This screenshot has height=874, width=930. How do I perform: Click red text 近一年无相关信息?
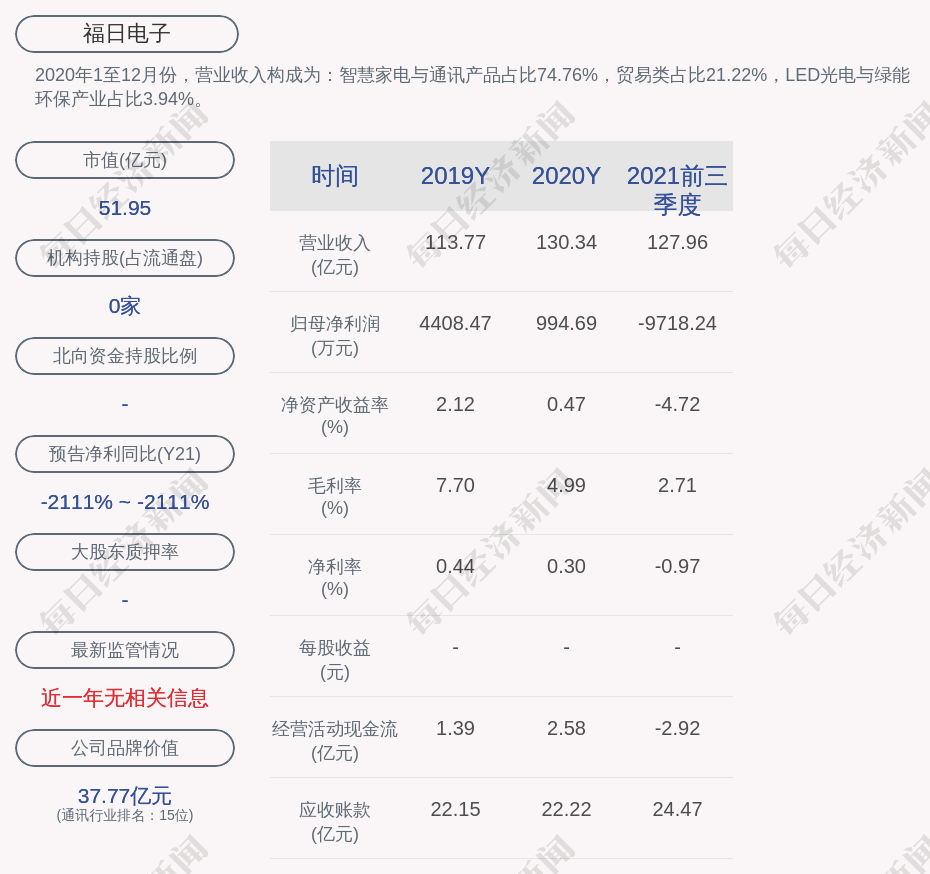pyautogui.click(x=125, y=698)
